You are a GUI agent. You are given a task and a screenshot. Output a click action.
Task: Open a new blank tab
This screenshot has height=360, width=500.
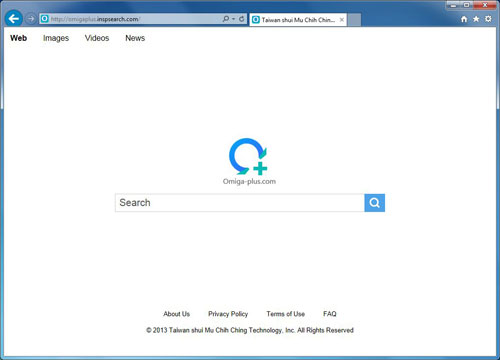click(354, 20)
